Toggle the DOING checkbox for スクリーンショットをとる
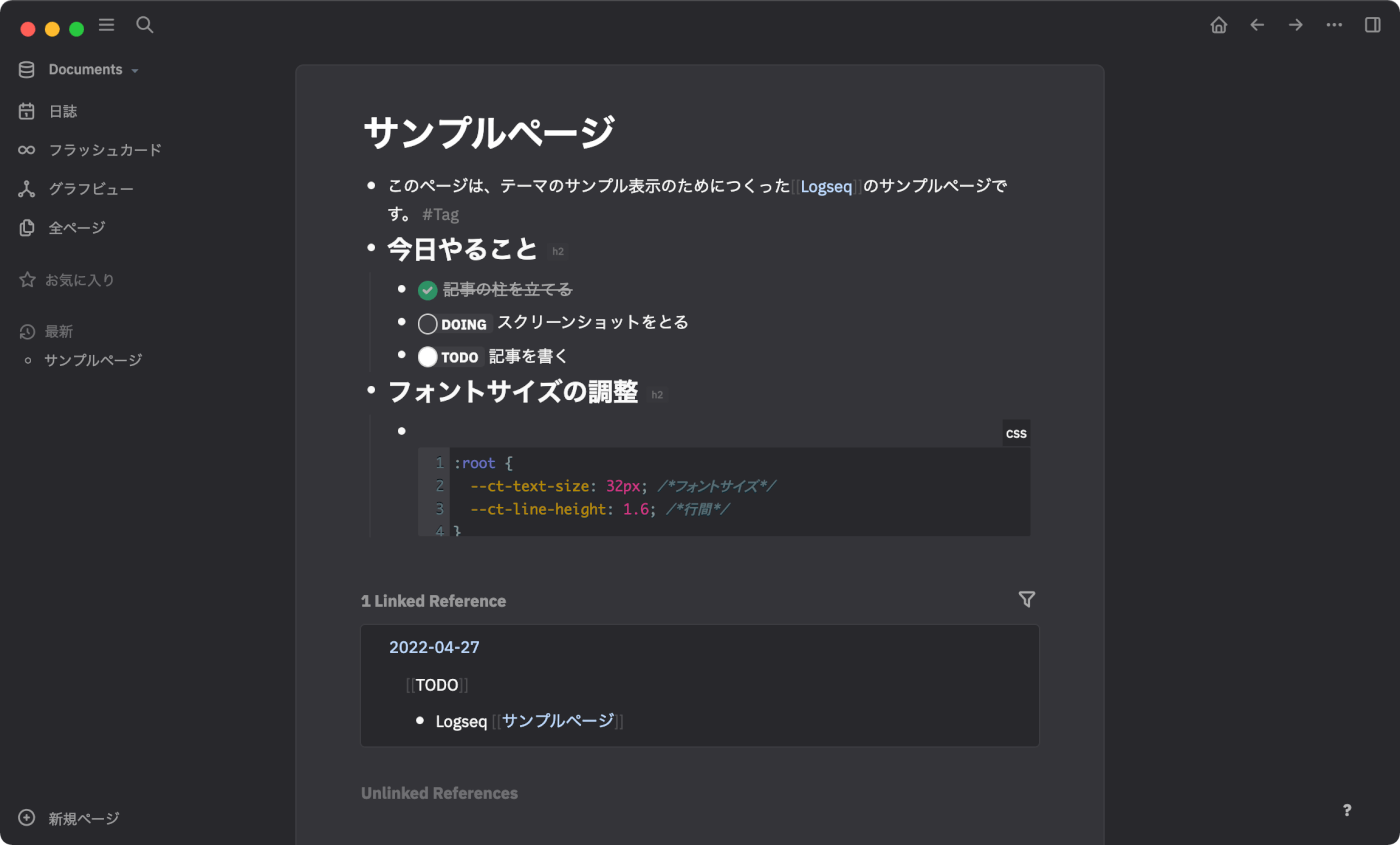 (x=428, y=322)
